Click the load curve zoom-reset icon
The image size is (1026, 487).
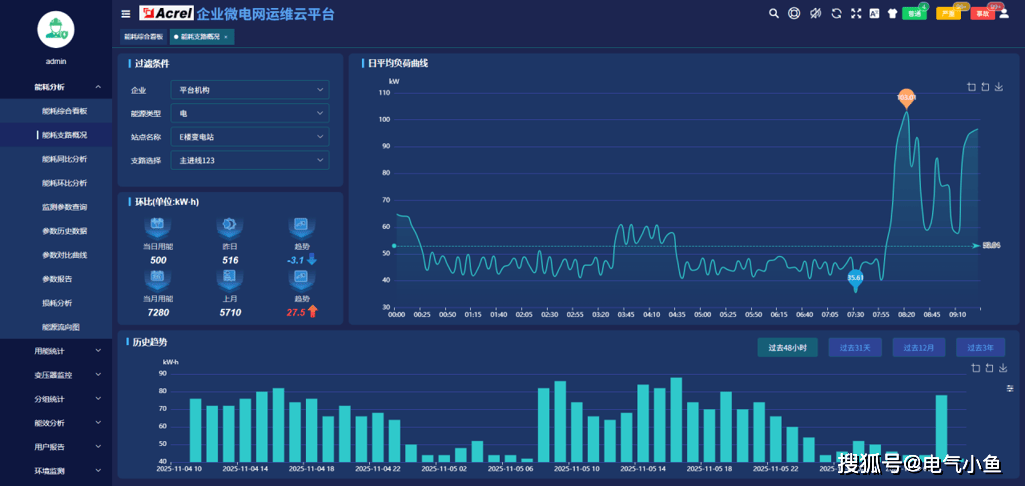tap(985, 86)
